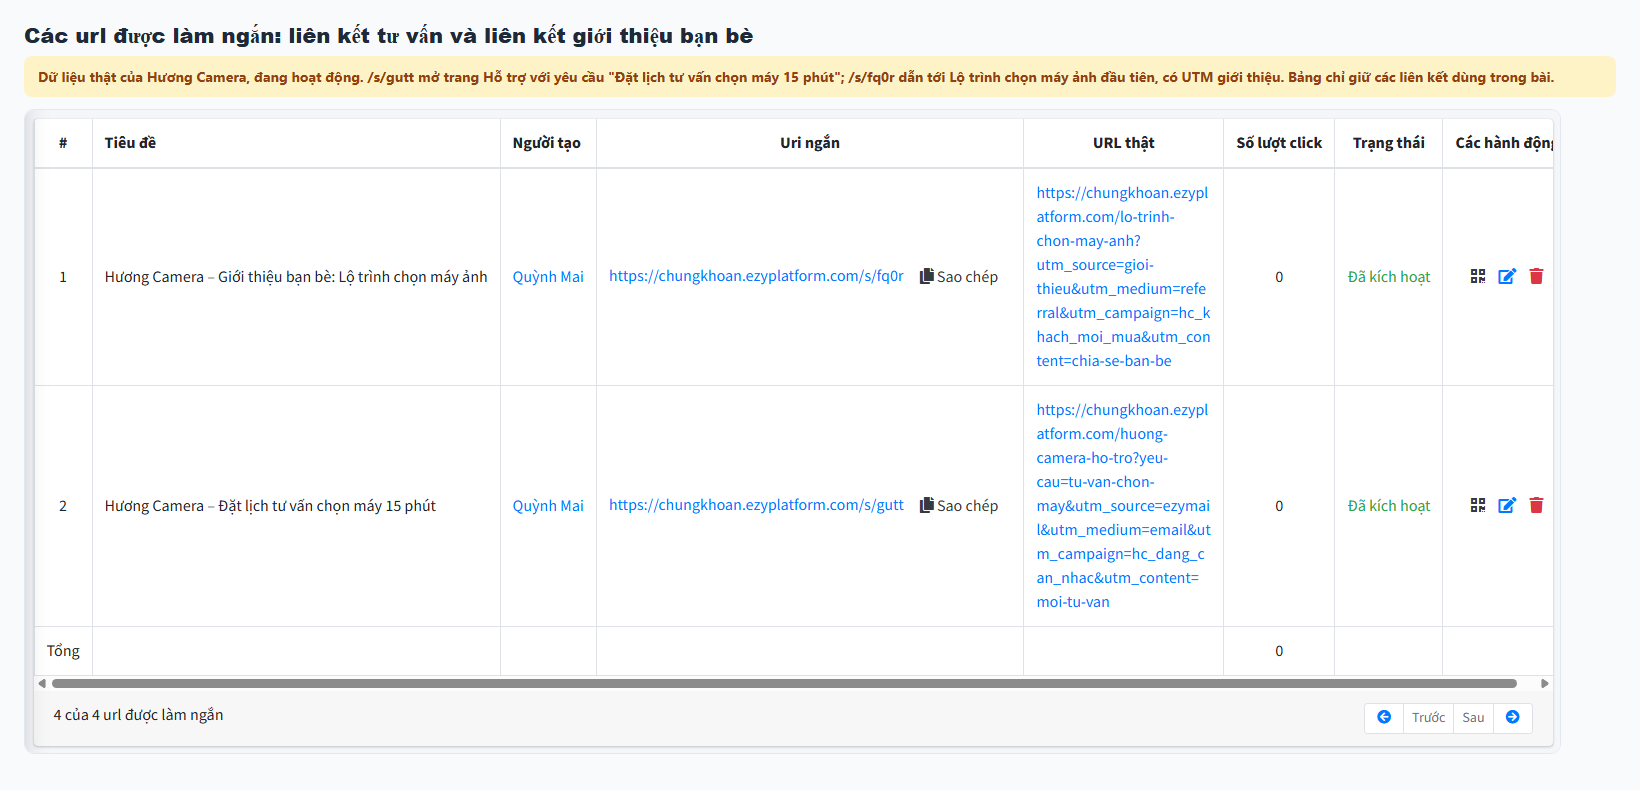Copy the /s/fq0r short URL with Sao chép

pyautogui.click(x=959, y=277)
